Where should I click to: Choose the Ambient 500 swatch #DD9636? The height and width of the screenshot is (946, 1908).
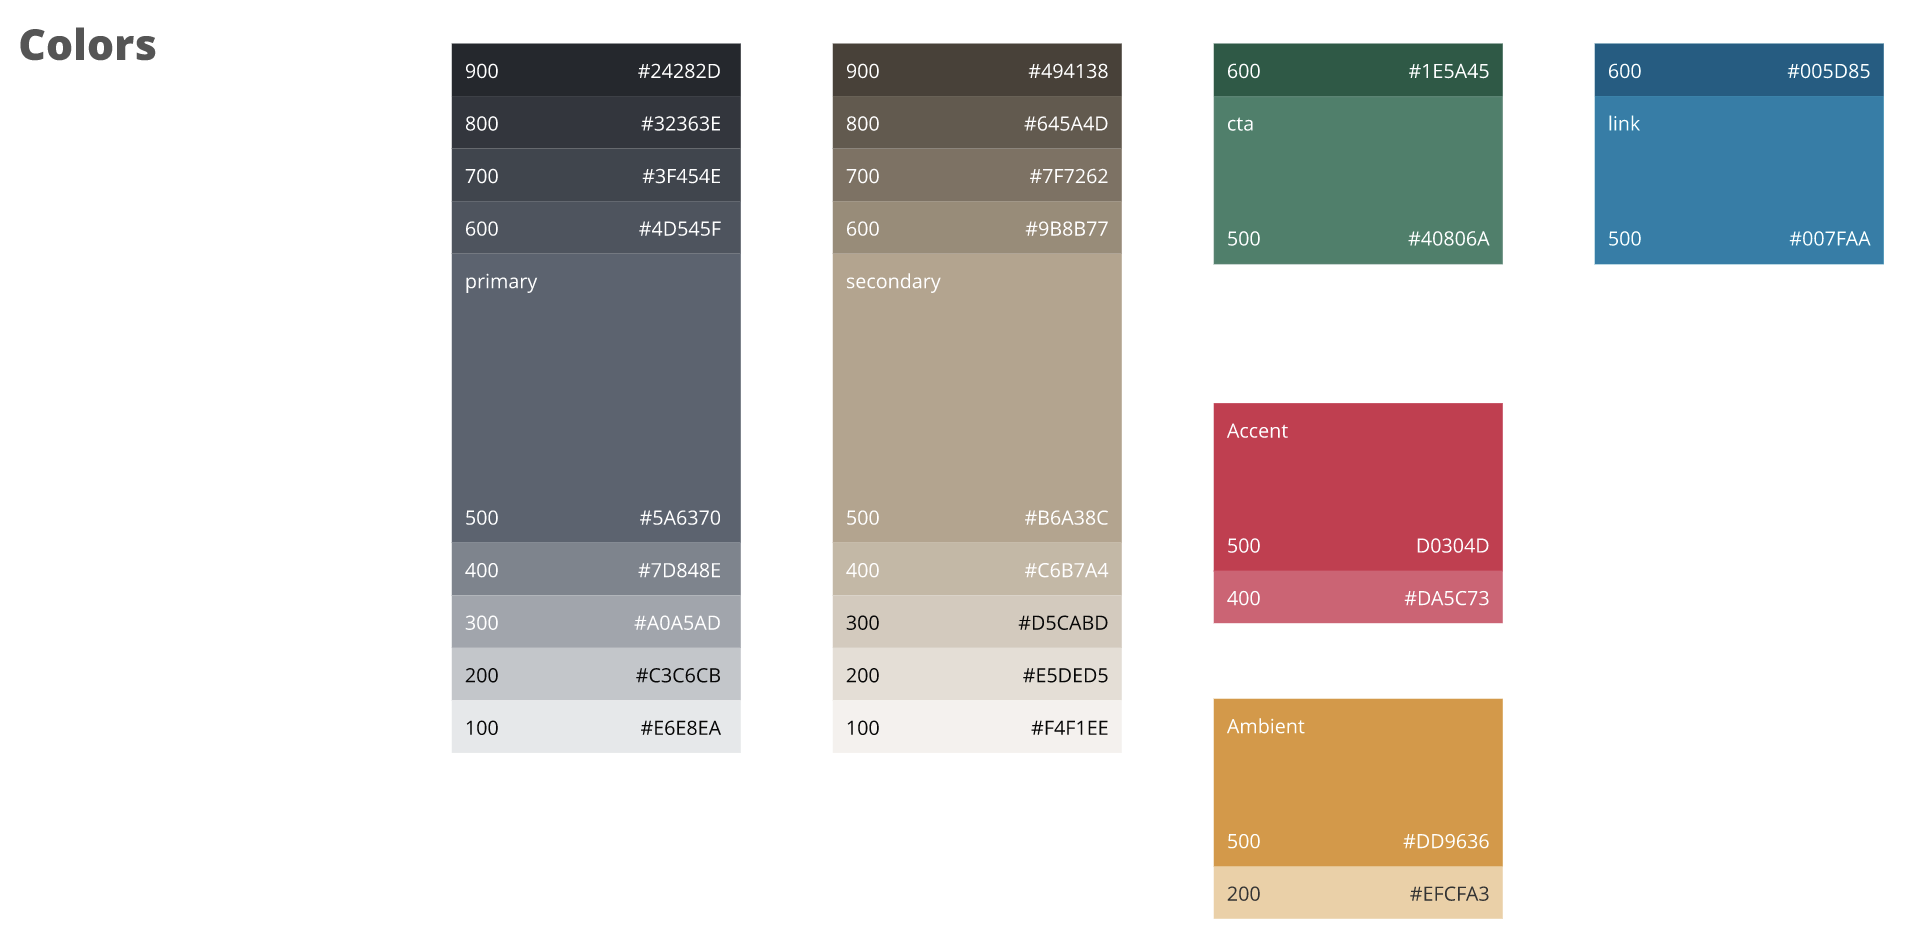(x=1357, y=783)
